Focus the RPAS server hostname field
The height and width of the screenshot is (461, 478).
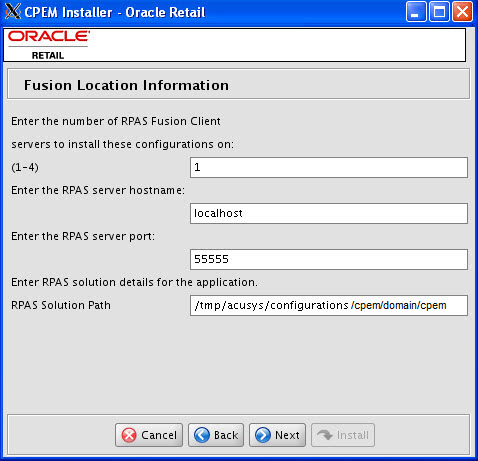329,213
